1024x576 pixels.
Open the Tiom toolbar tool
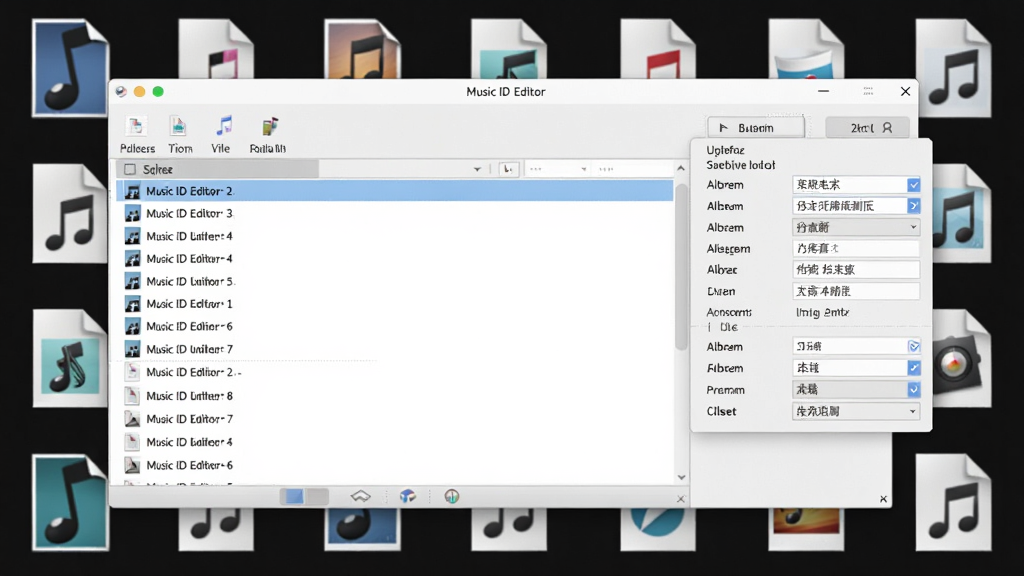click(x=178, y=127)
